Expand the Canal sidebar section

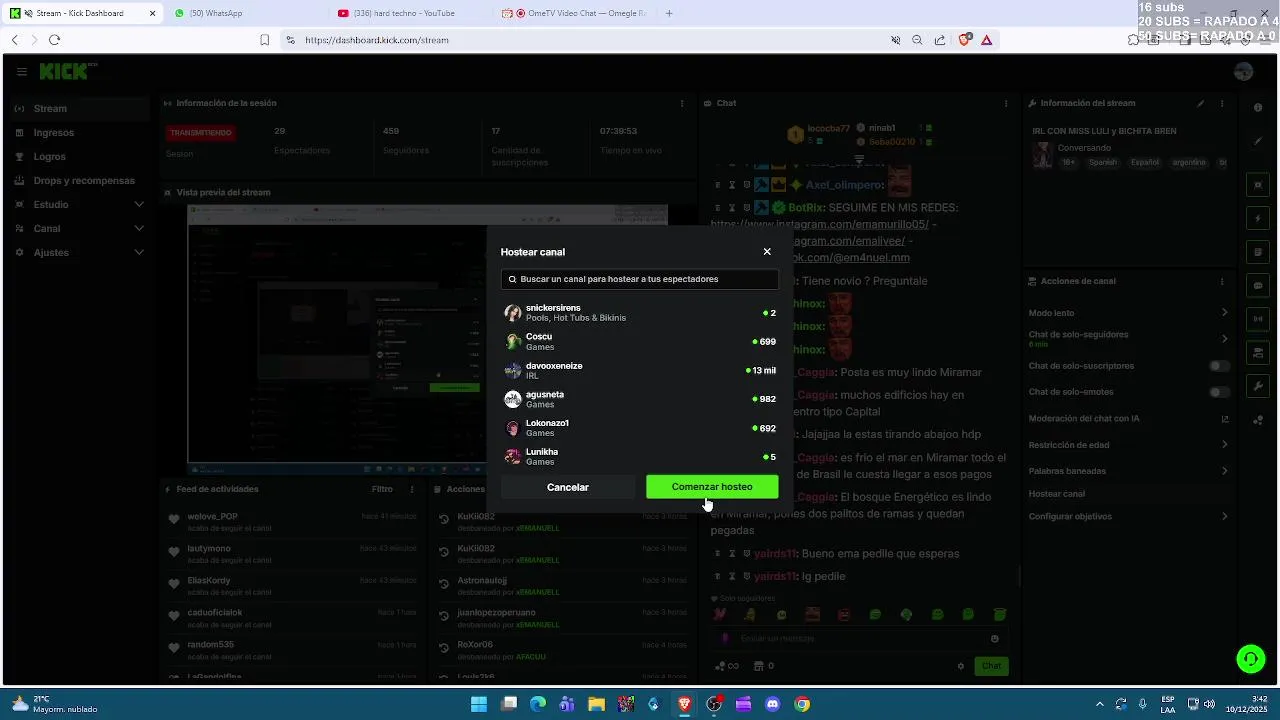click(80, 228)
